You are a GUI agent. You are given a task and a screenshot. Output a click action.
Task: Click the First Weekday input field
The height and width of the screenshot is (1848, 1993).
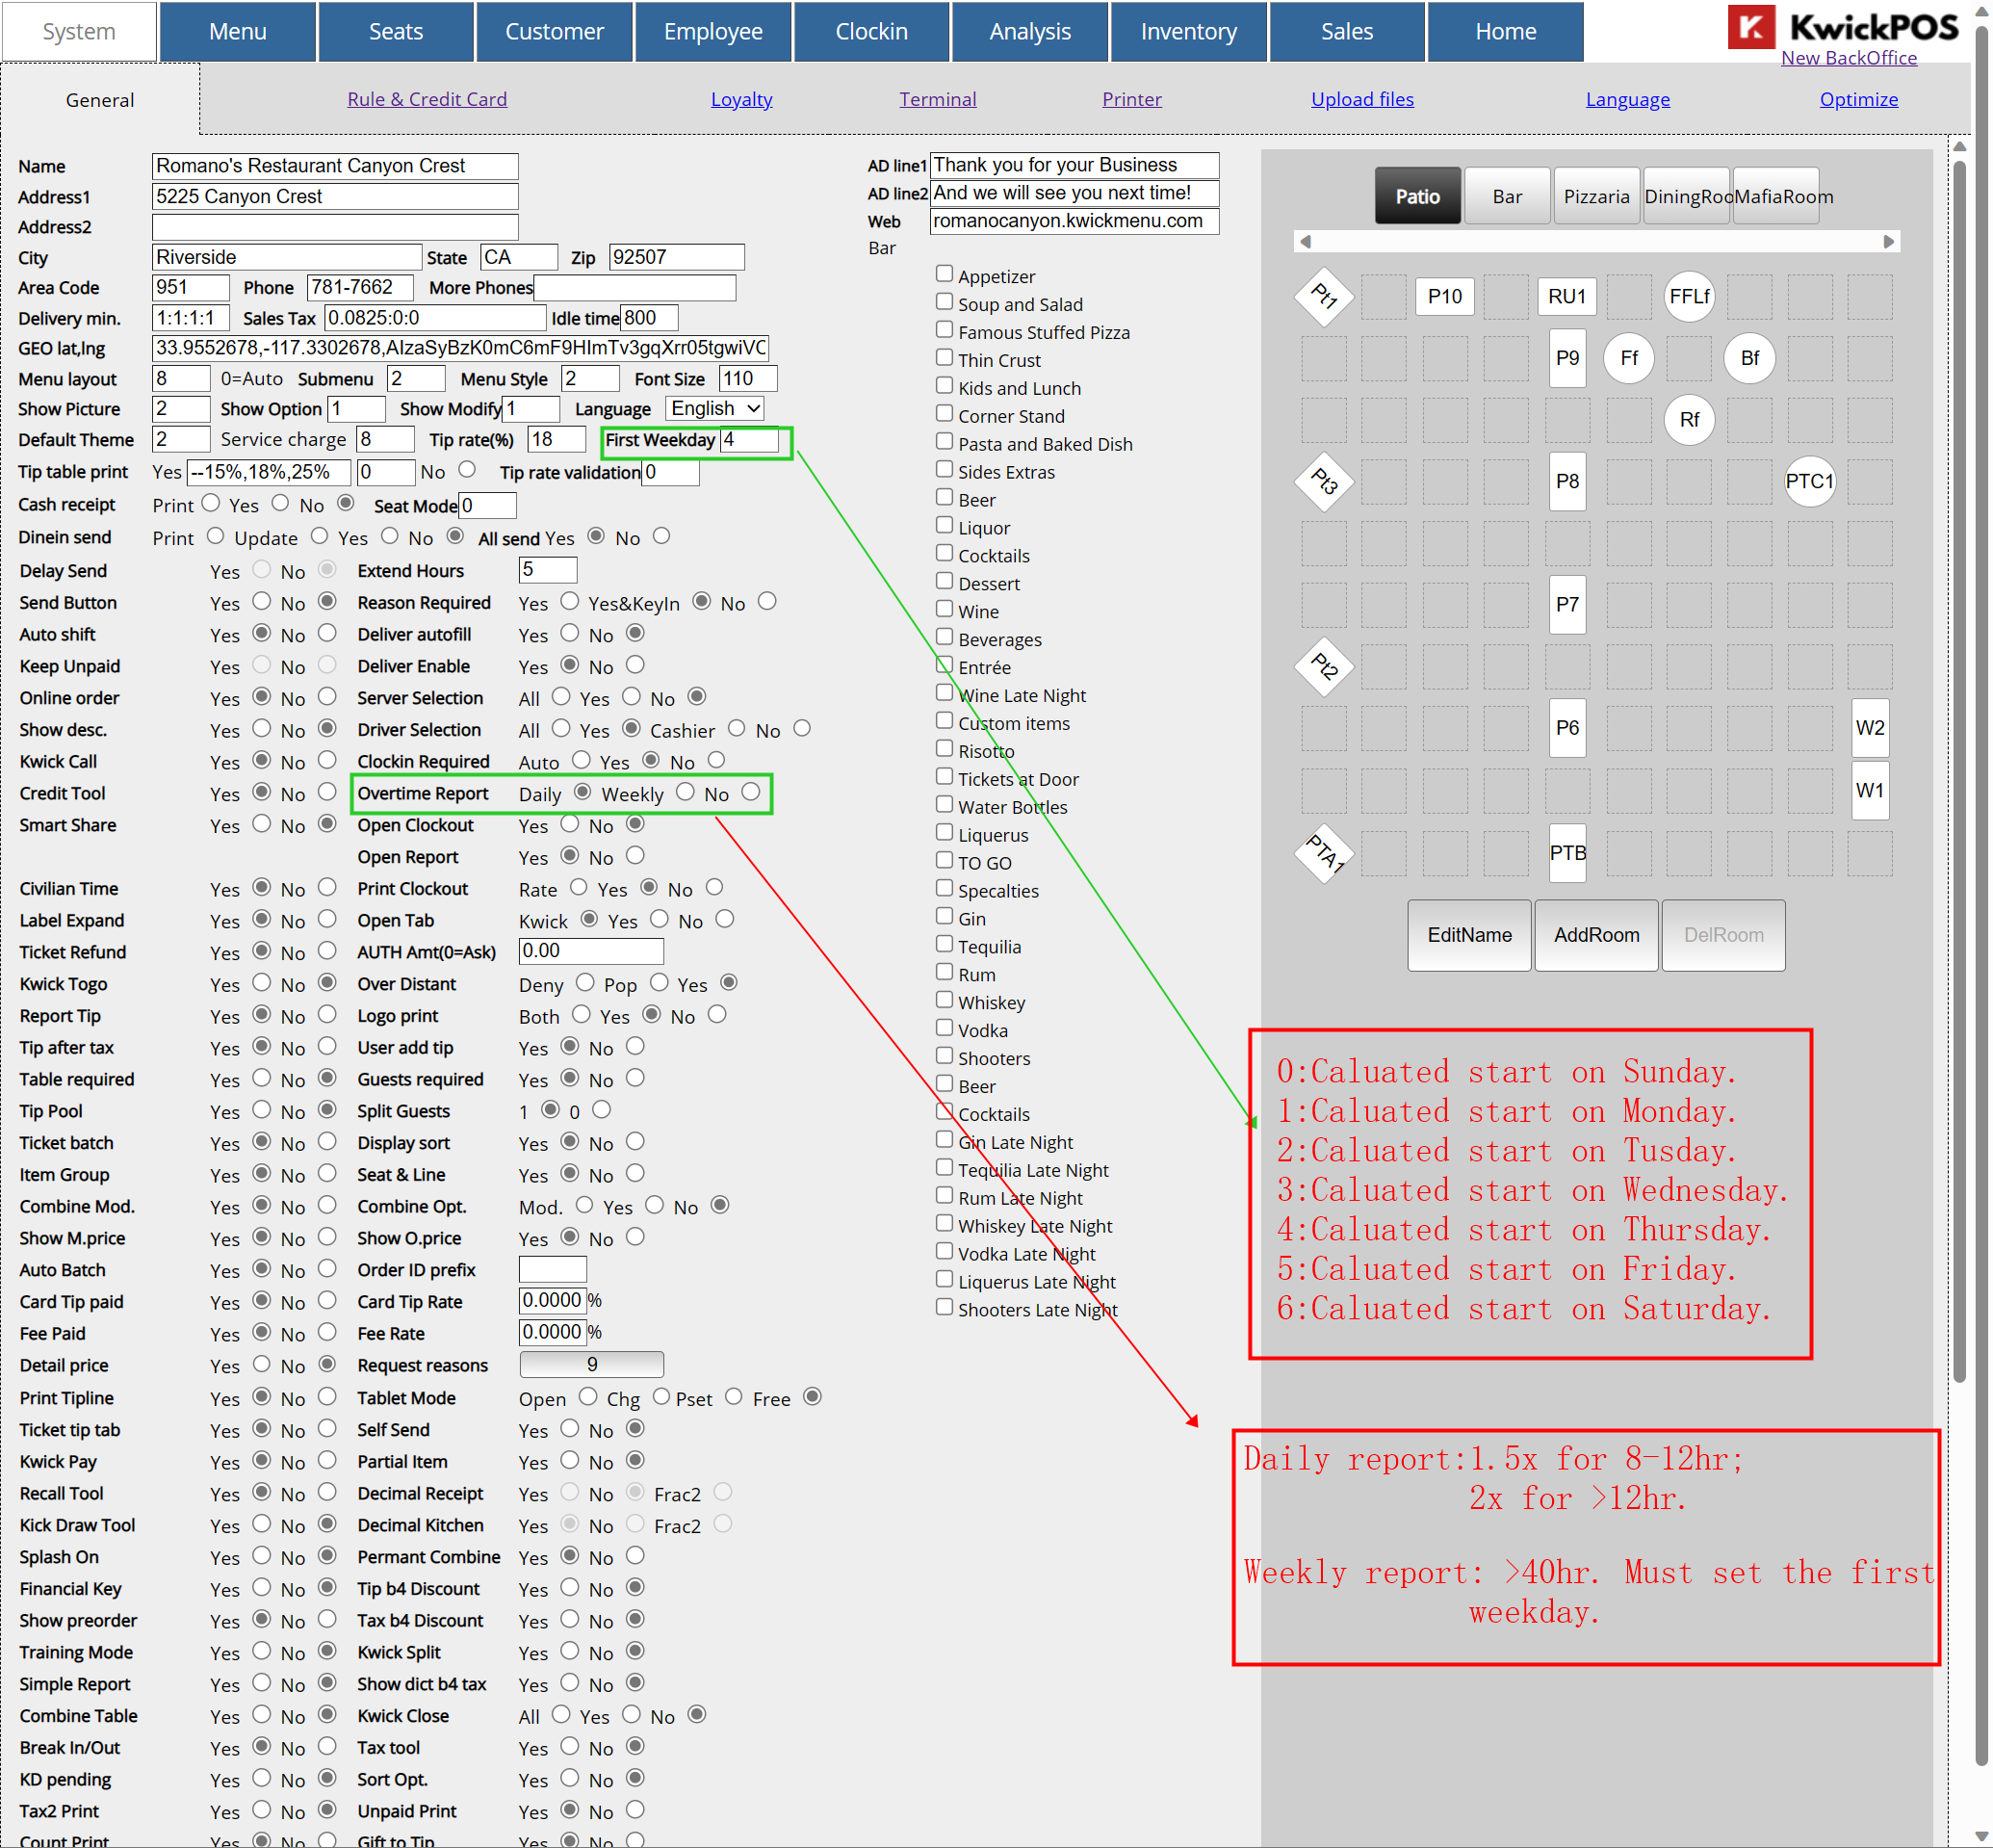pos(749,440)
